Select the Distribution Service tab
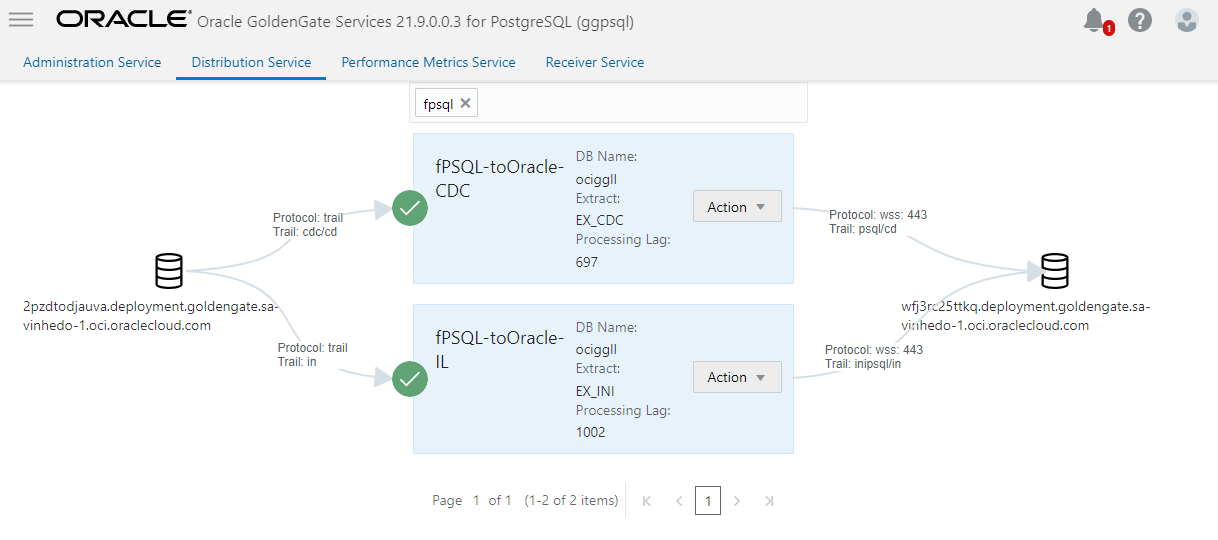This screenshot has height=540, width=1218. [x=251, y=62]
